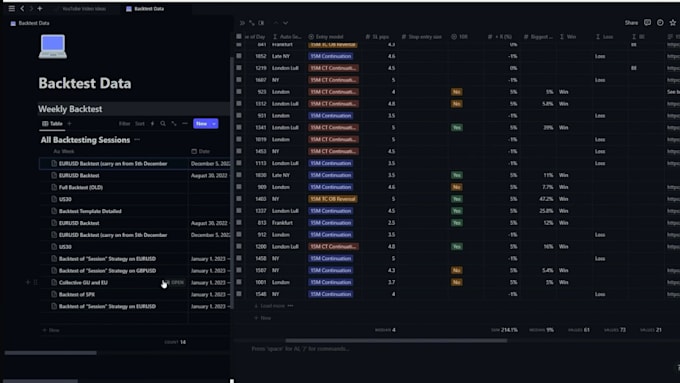Open the Win column header menu
The height and width of the screenshot is (383, 680).
click(568, 37)
